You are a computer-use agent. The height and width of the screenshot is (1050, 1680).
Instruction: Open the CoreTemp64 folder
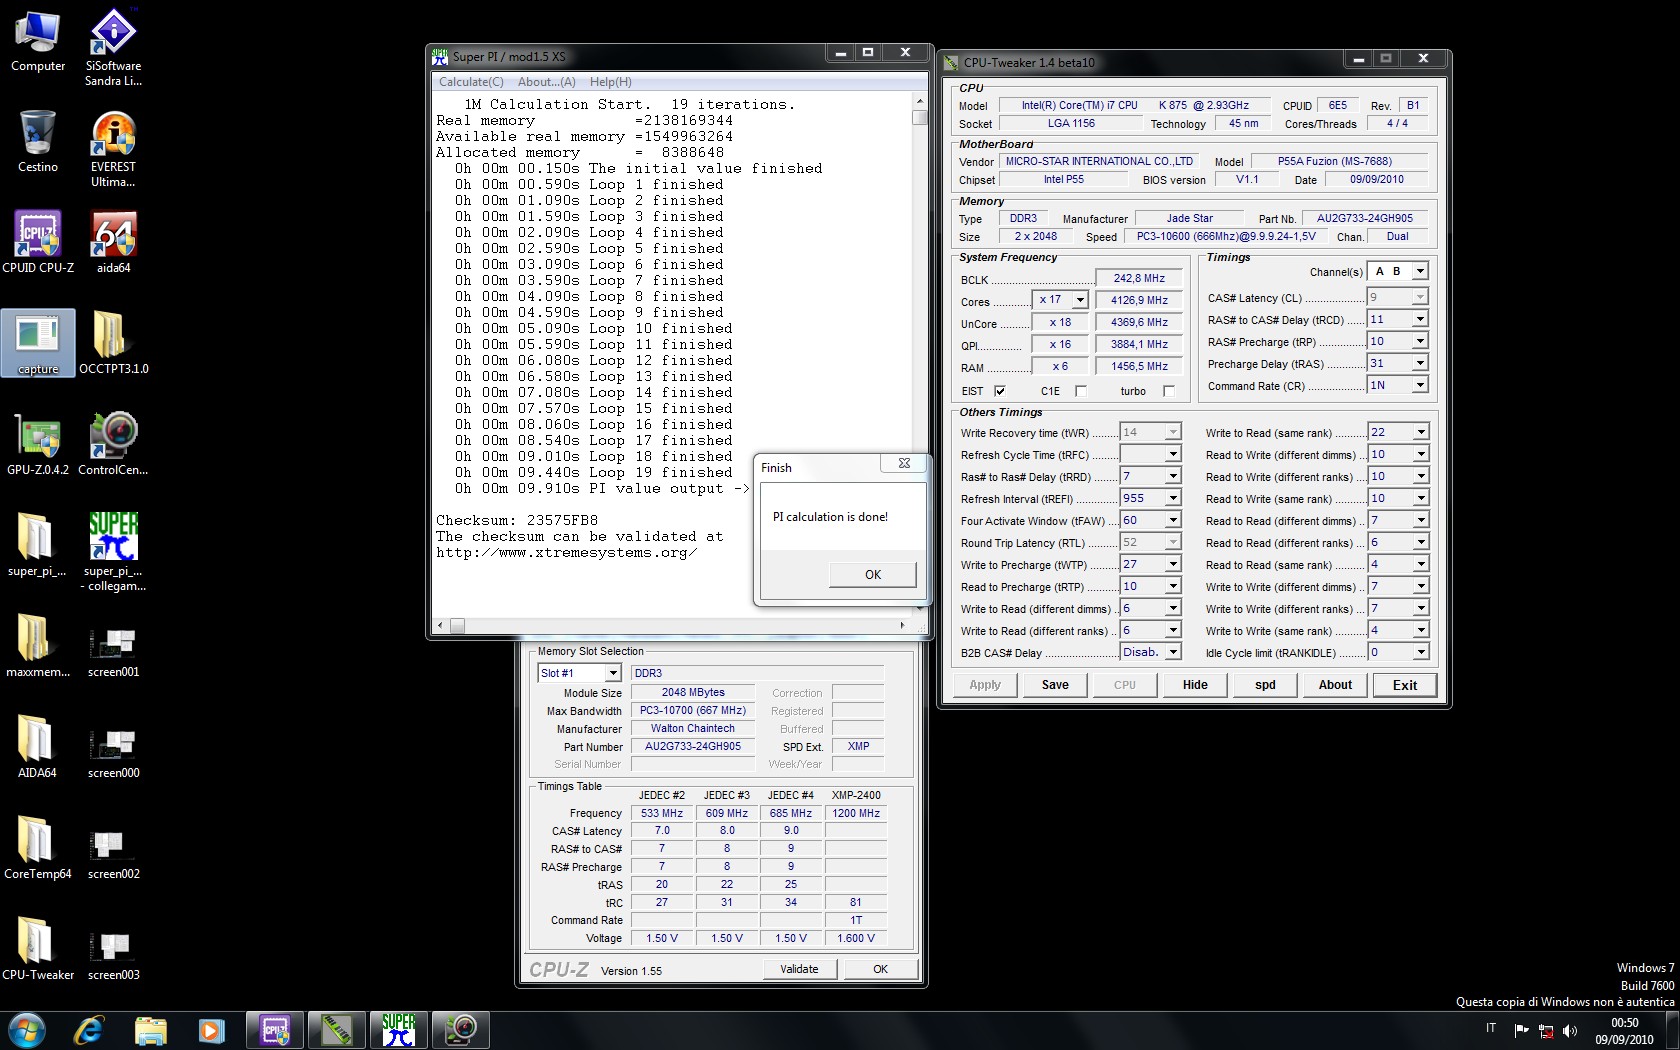(37, 847)
